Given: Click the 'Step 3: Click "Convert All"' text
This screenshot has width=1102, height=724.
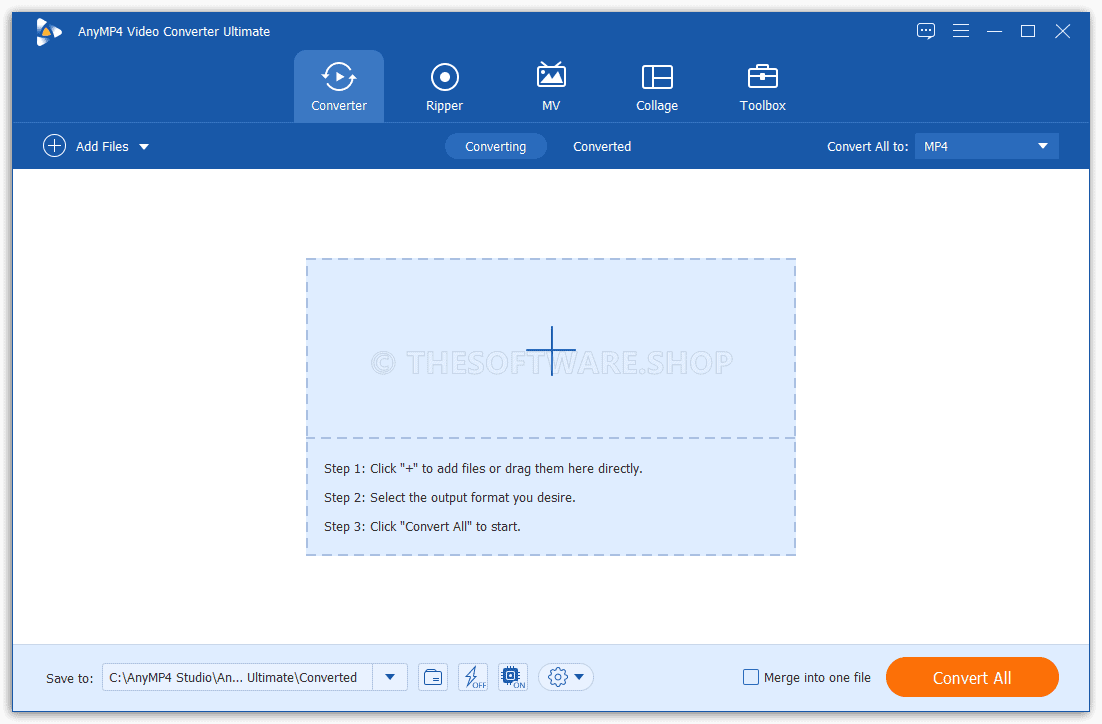Looking at the screenshot, I should click(x=422, y=526).
